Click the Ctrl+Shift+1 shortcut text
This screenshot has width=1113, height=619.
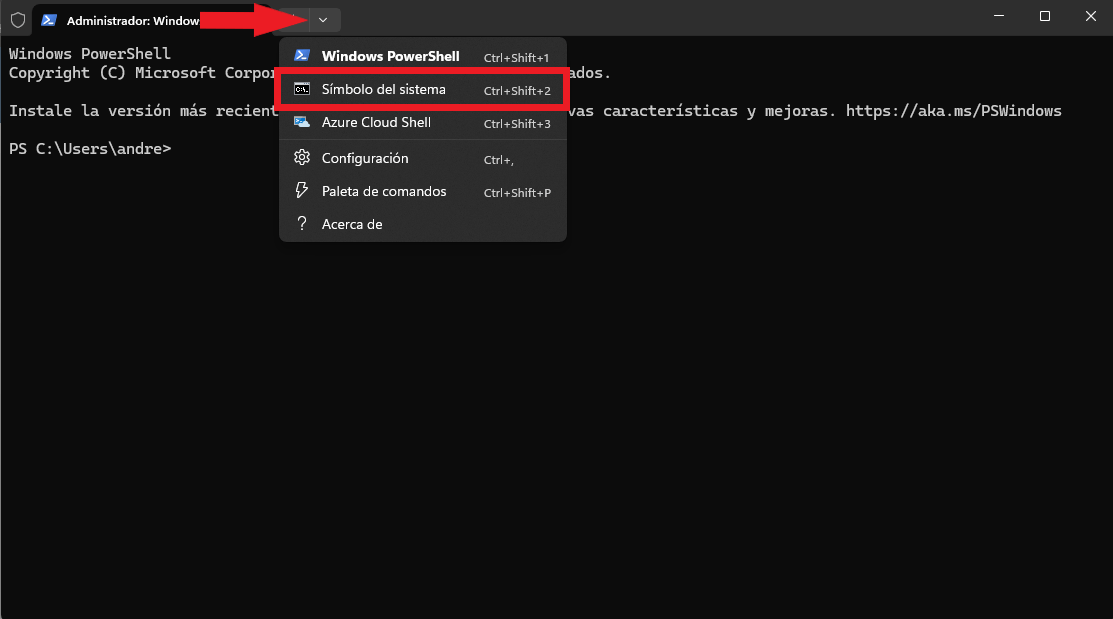click(516, 57)
